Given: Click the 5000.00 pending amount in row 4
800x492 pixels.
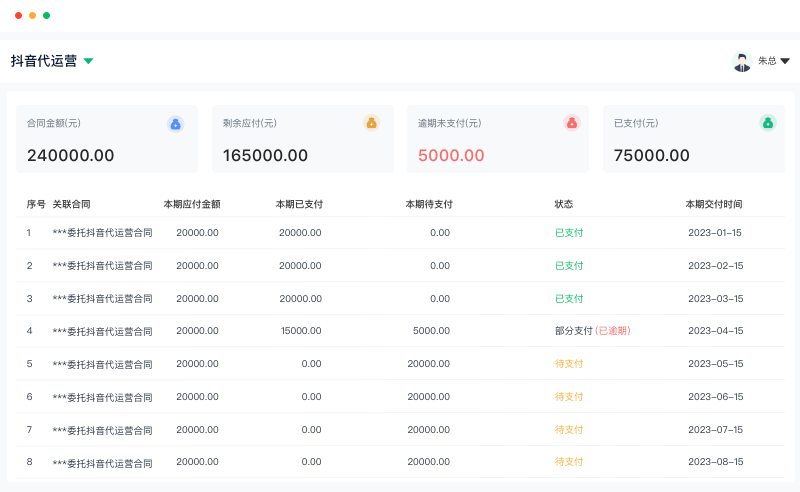Looking at the screenshot, I should coord(431,331).
